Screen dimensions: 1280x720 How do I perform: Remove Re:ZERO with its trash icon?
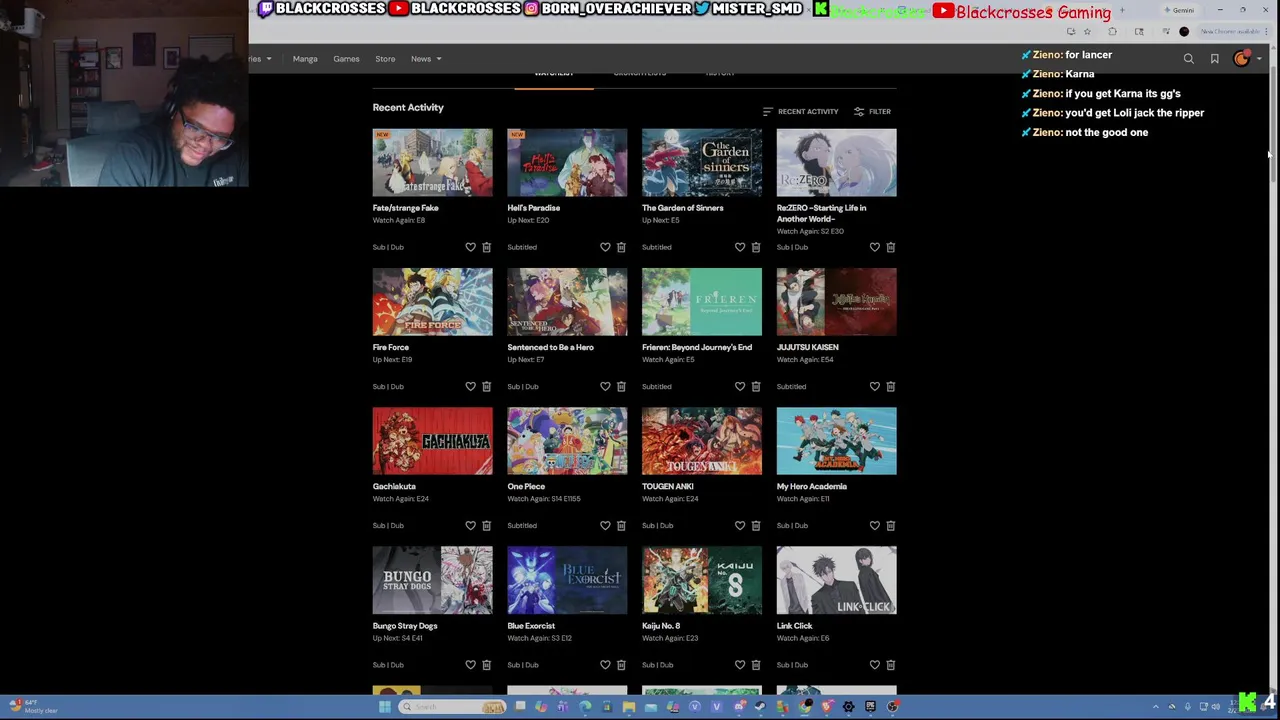point(890,247)
